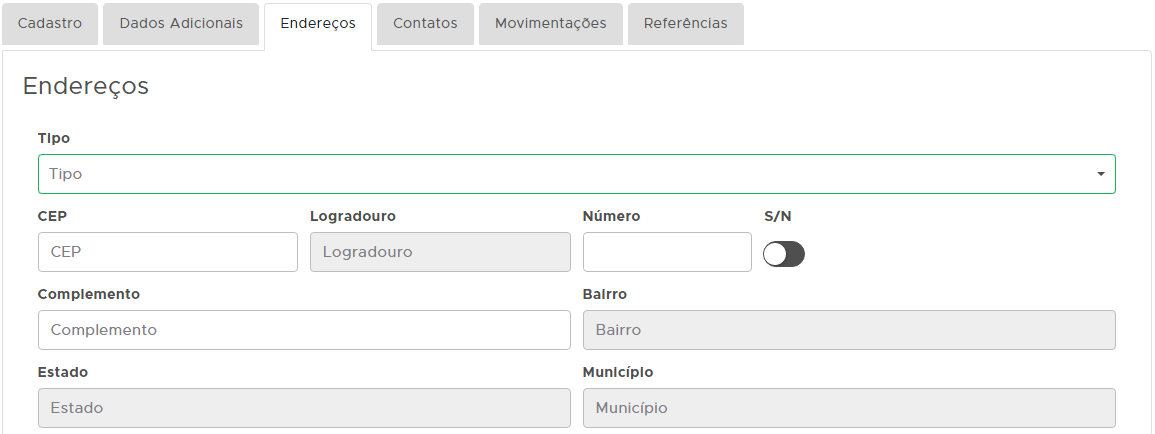Focus the CEP input field
The image size is (1155, 434).
(168, 252)
